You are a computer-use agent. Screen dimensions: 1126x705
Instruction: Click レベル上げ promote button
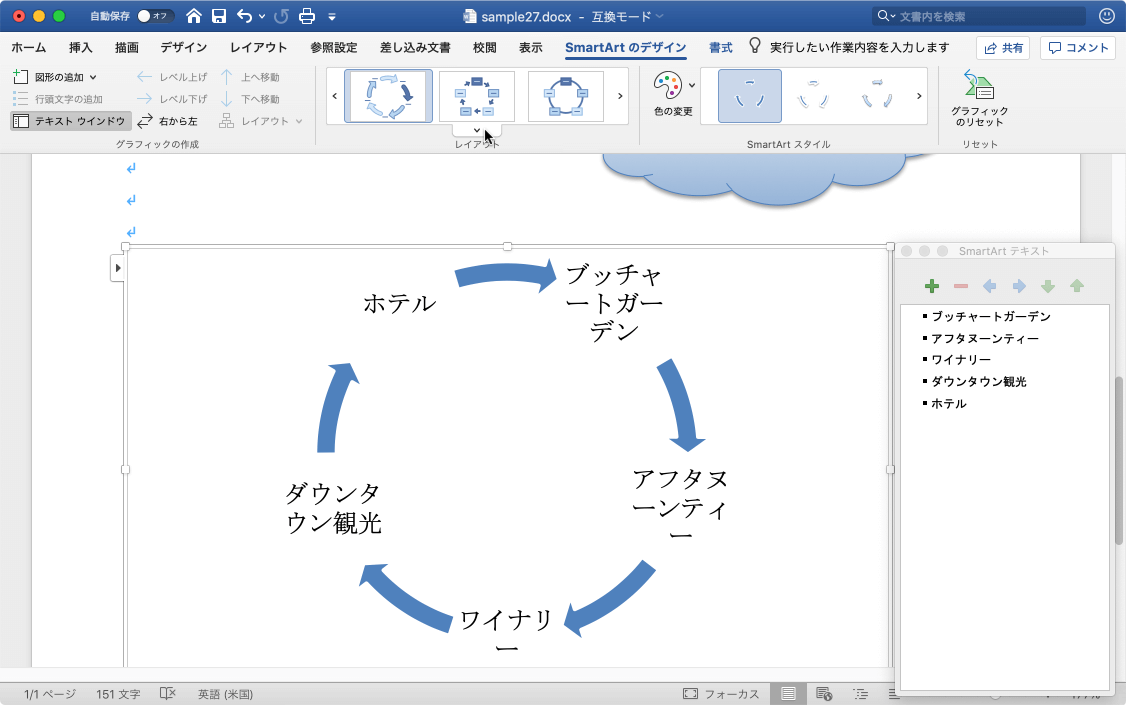point(172,77)
